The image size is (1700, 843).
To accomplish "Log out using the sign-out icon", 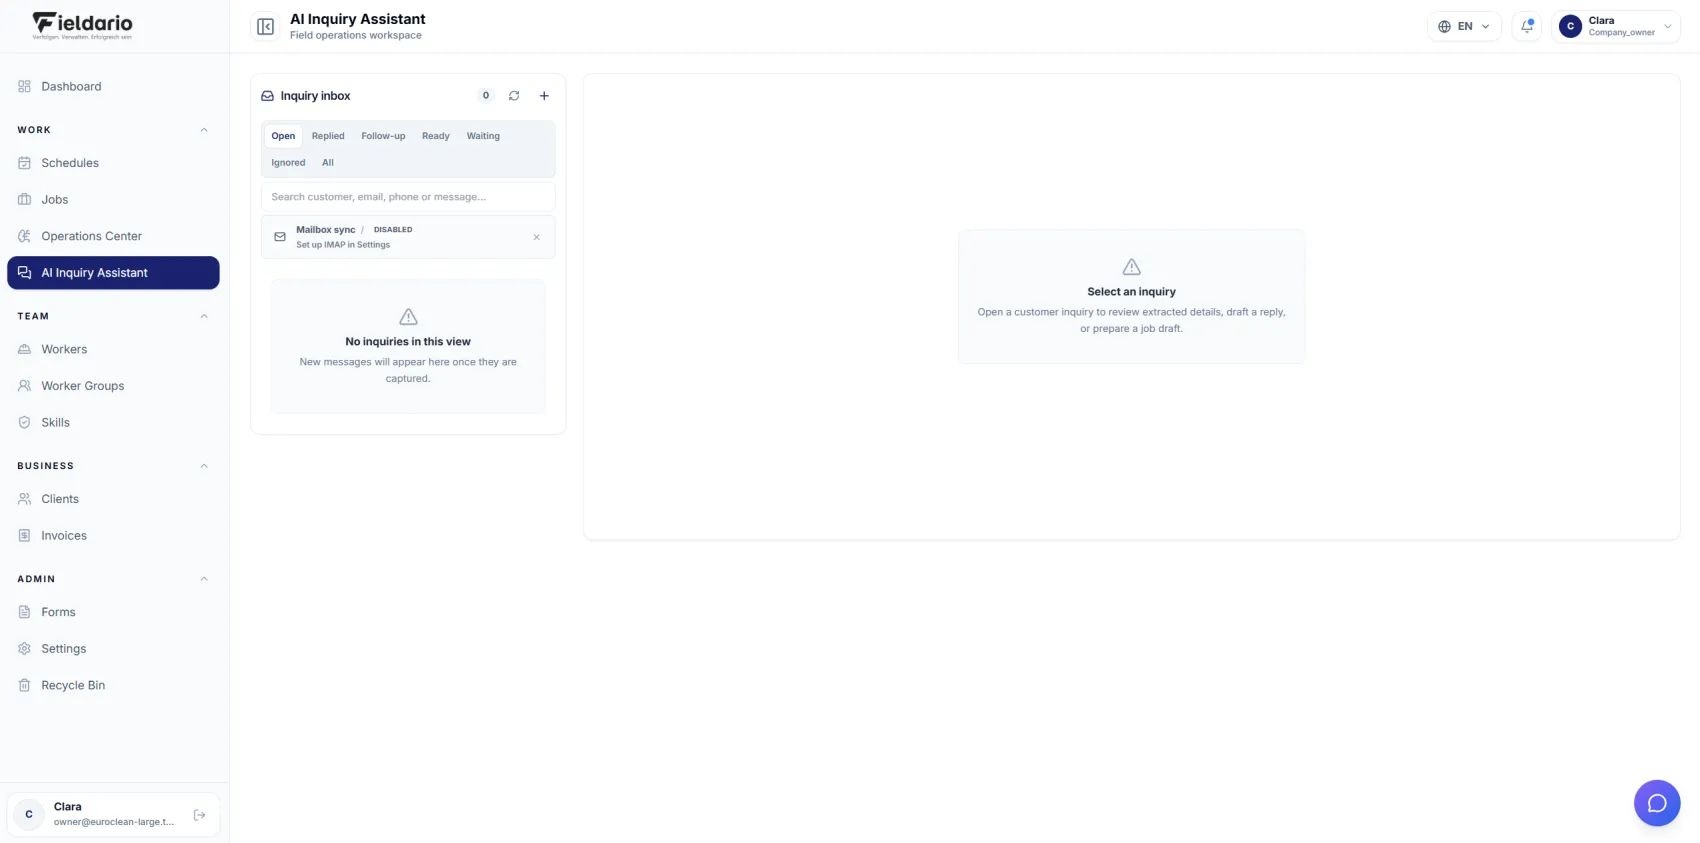I will tap(199, 815).
